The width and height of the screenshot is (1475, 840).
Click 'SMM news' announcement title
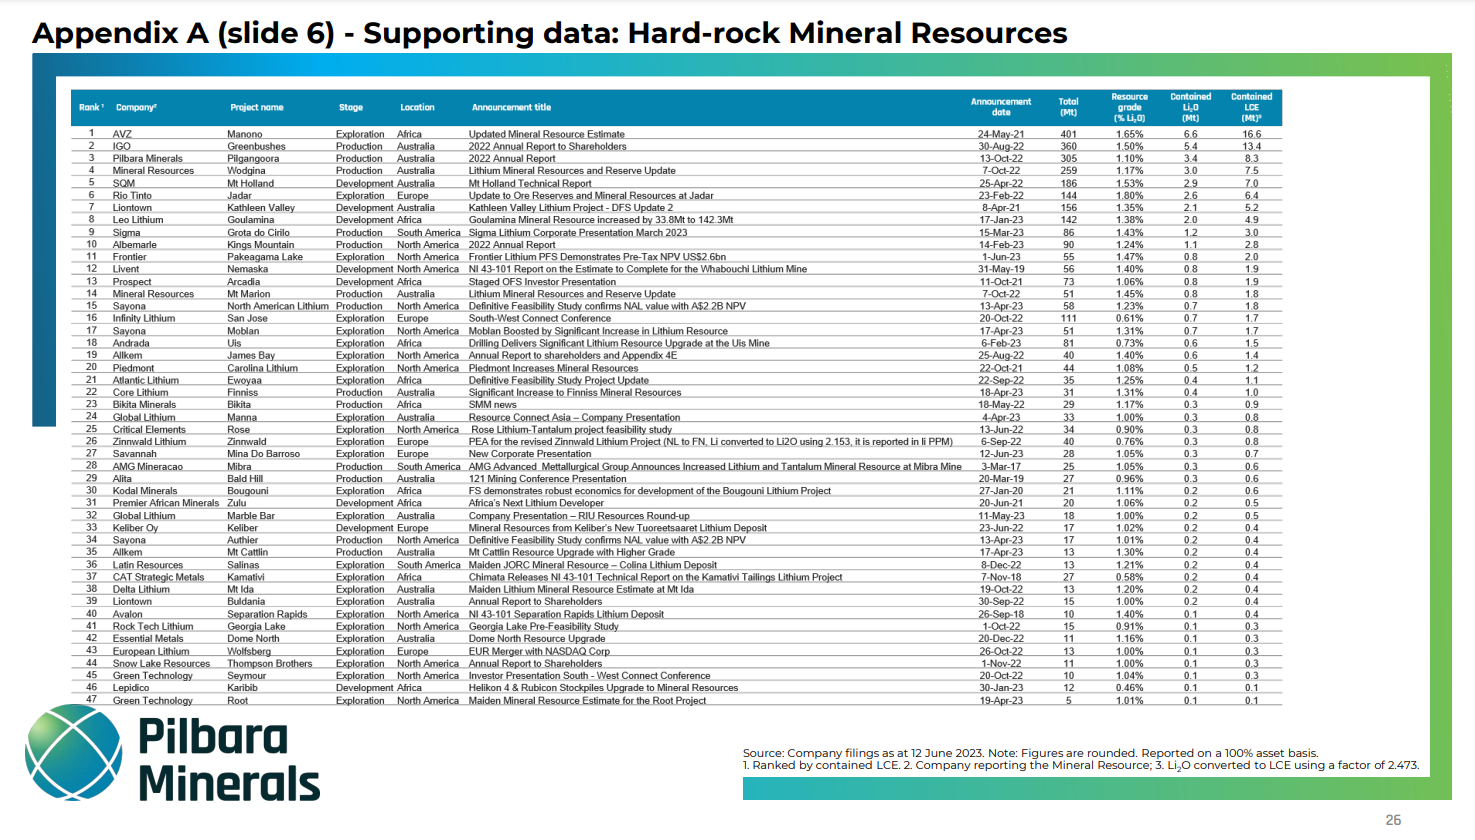[493, 405]
